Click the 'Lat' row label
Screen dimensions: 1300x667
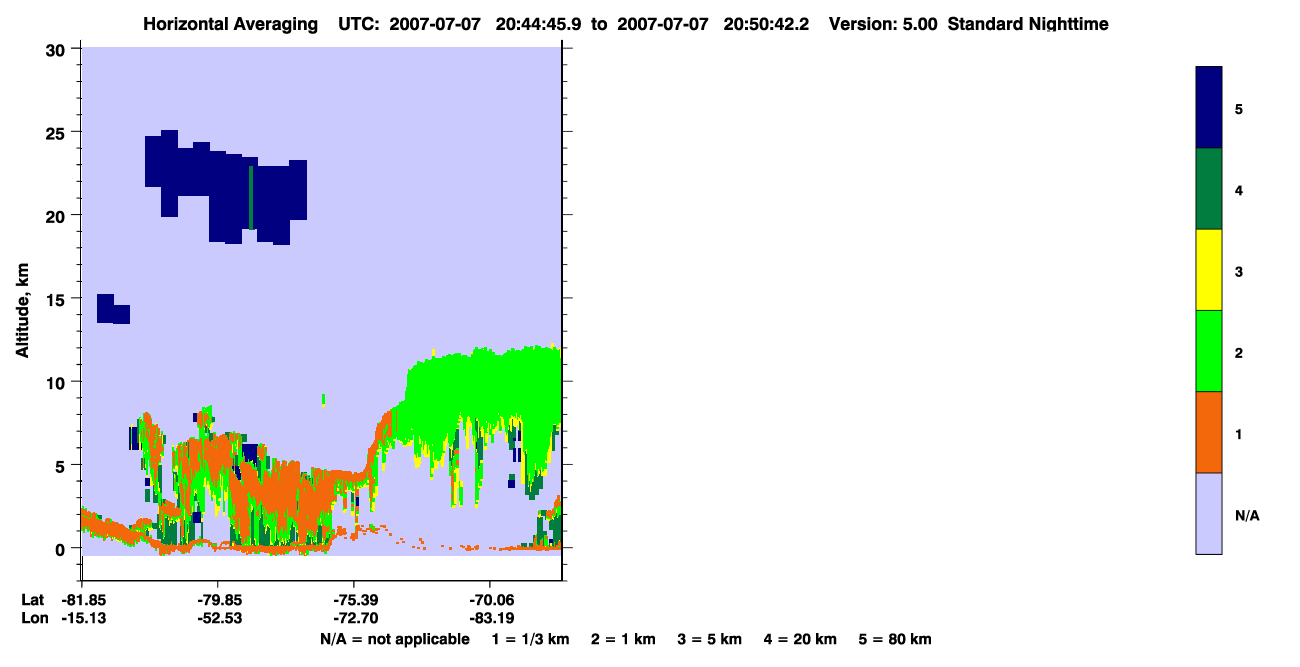pyautogui.click(x=33, y=599)
